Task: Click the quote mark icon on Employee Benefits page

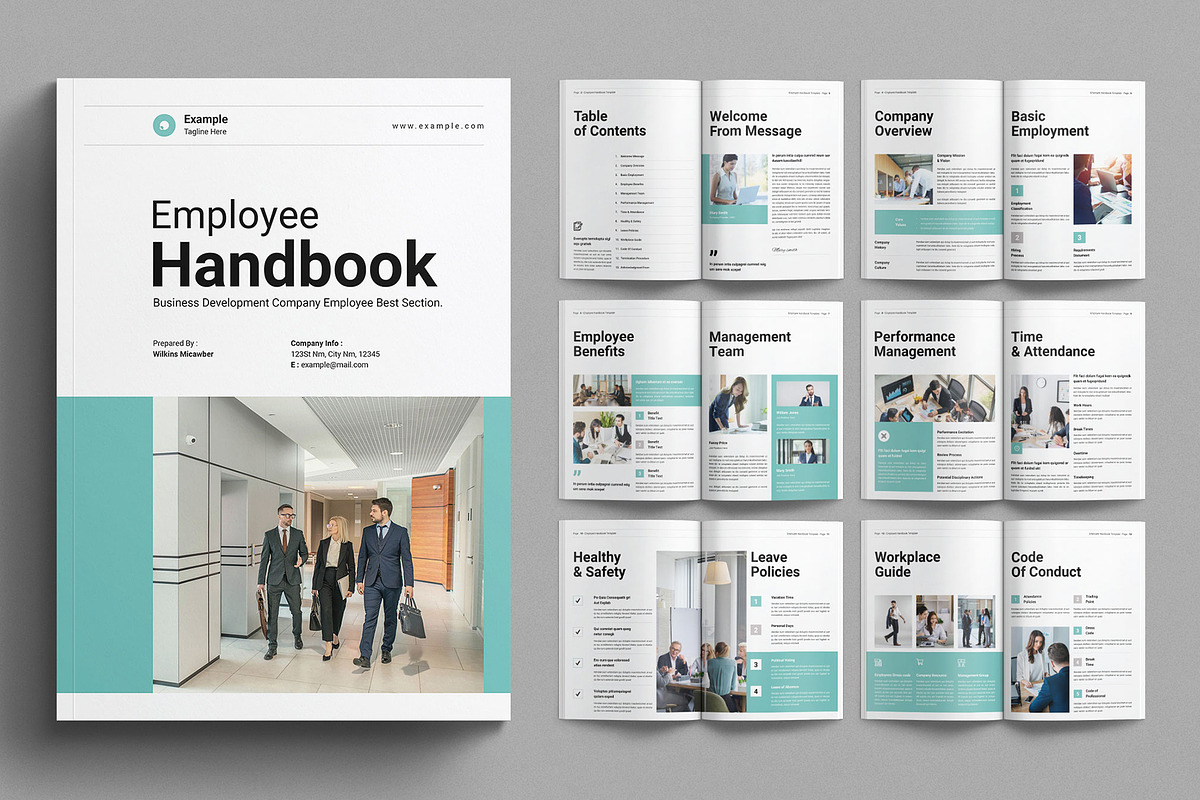Action: [x=577, y=474]
